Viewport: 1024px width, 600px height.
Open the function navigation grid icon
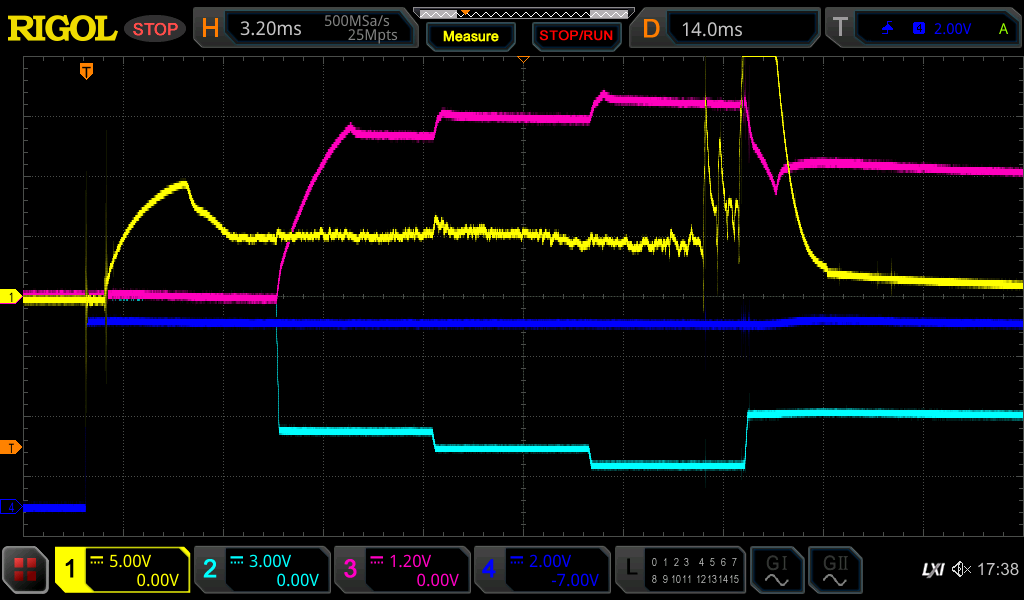pyautogui.click(x=26, y=570)
